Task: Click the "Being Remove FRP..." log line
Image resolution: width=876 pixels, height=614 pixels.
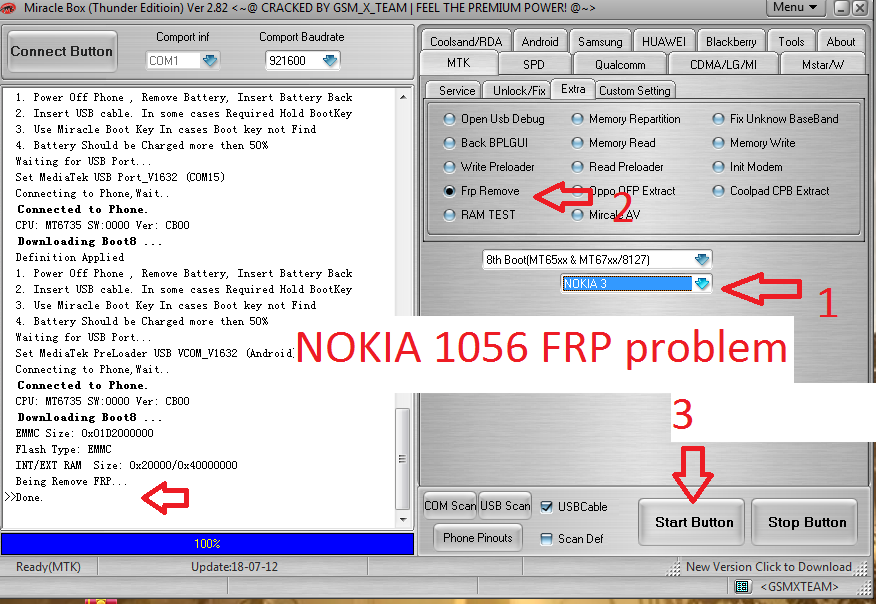Action: click(x=72, y=481)
